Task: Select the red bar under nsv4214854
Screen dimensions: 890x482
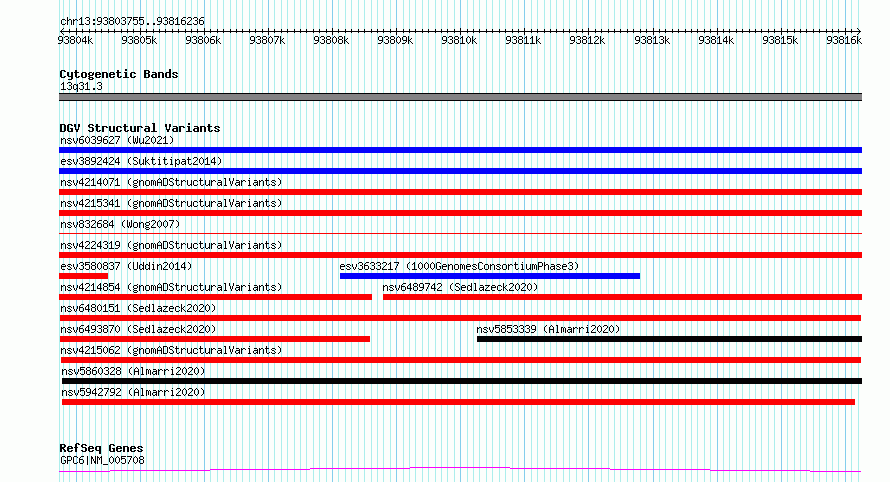Action: [x=216, y=297]
